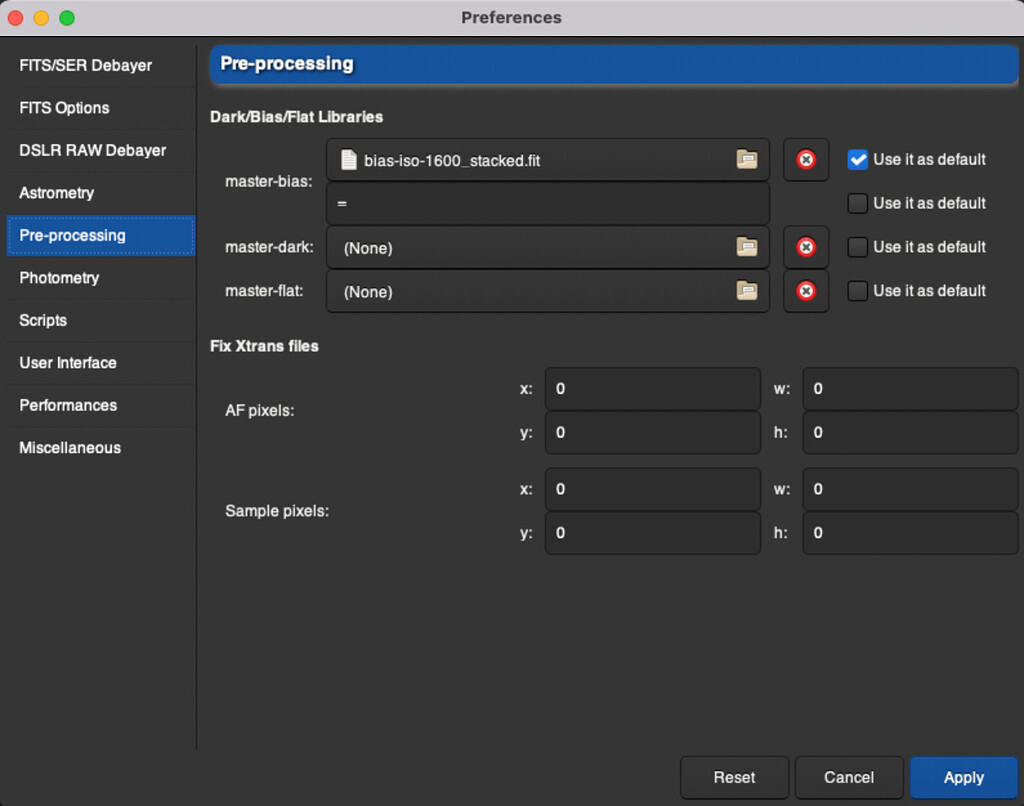
Task: Disable default usage for master-bias
Action: [858, 159]
